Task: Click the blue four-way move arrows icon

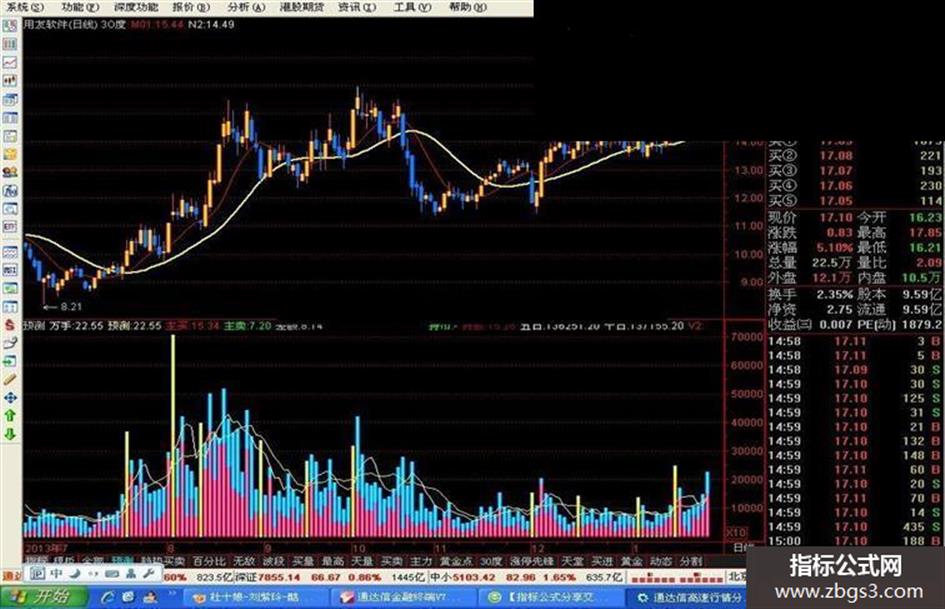Action: [10, 398]
